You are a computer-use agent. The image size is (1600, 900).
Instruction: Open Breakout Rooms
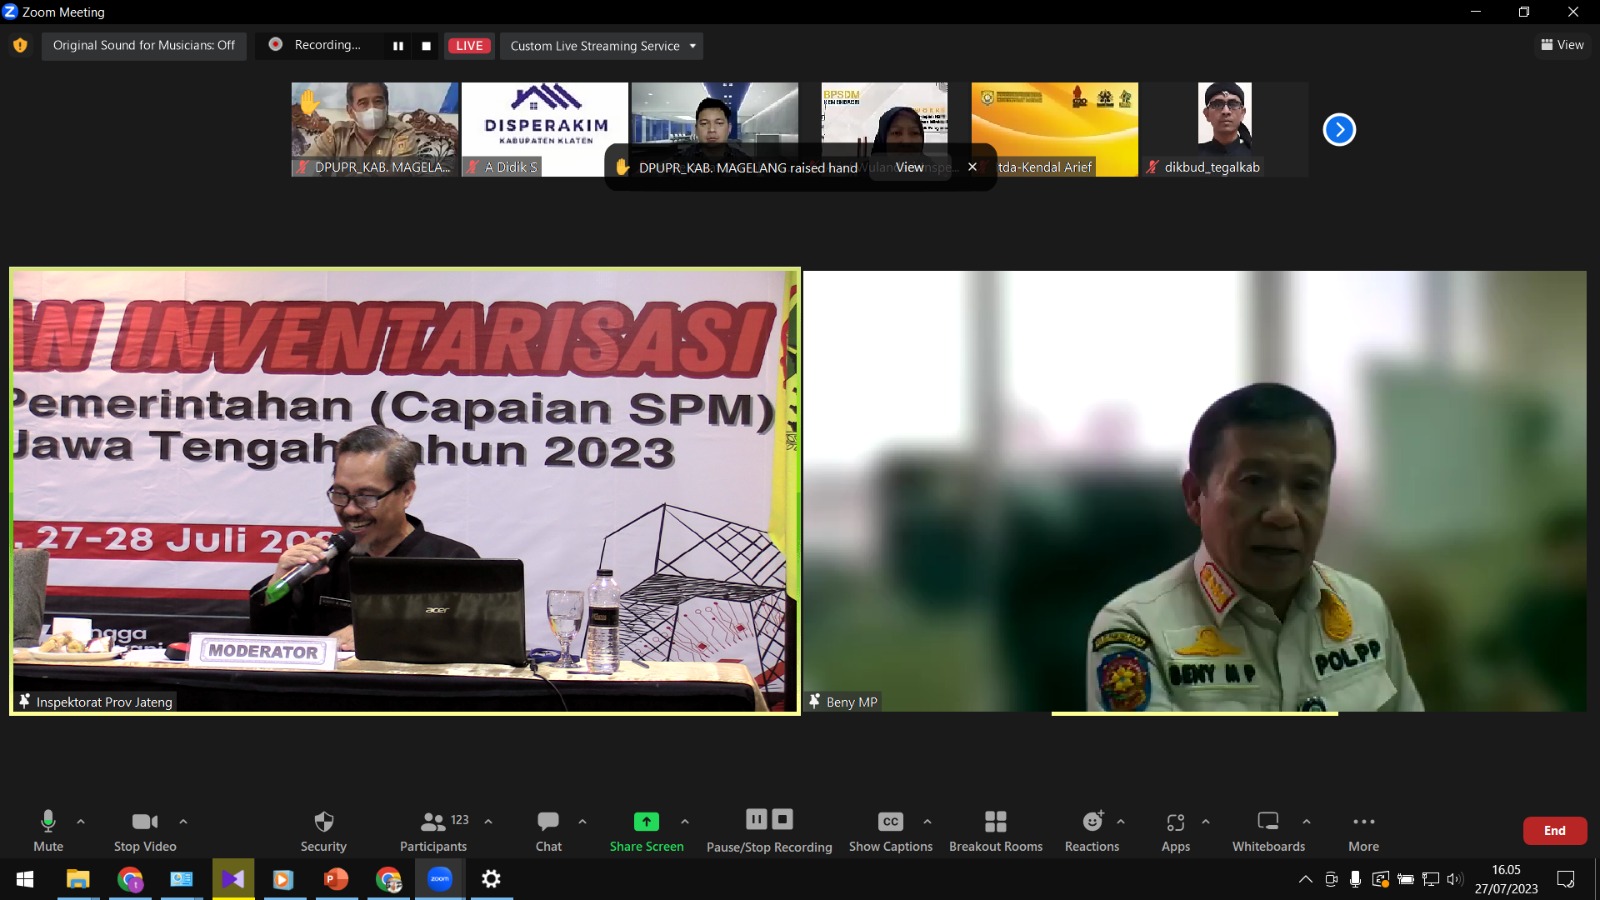click(x=995, y=831)
